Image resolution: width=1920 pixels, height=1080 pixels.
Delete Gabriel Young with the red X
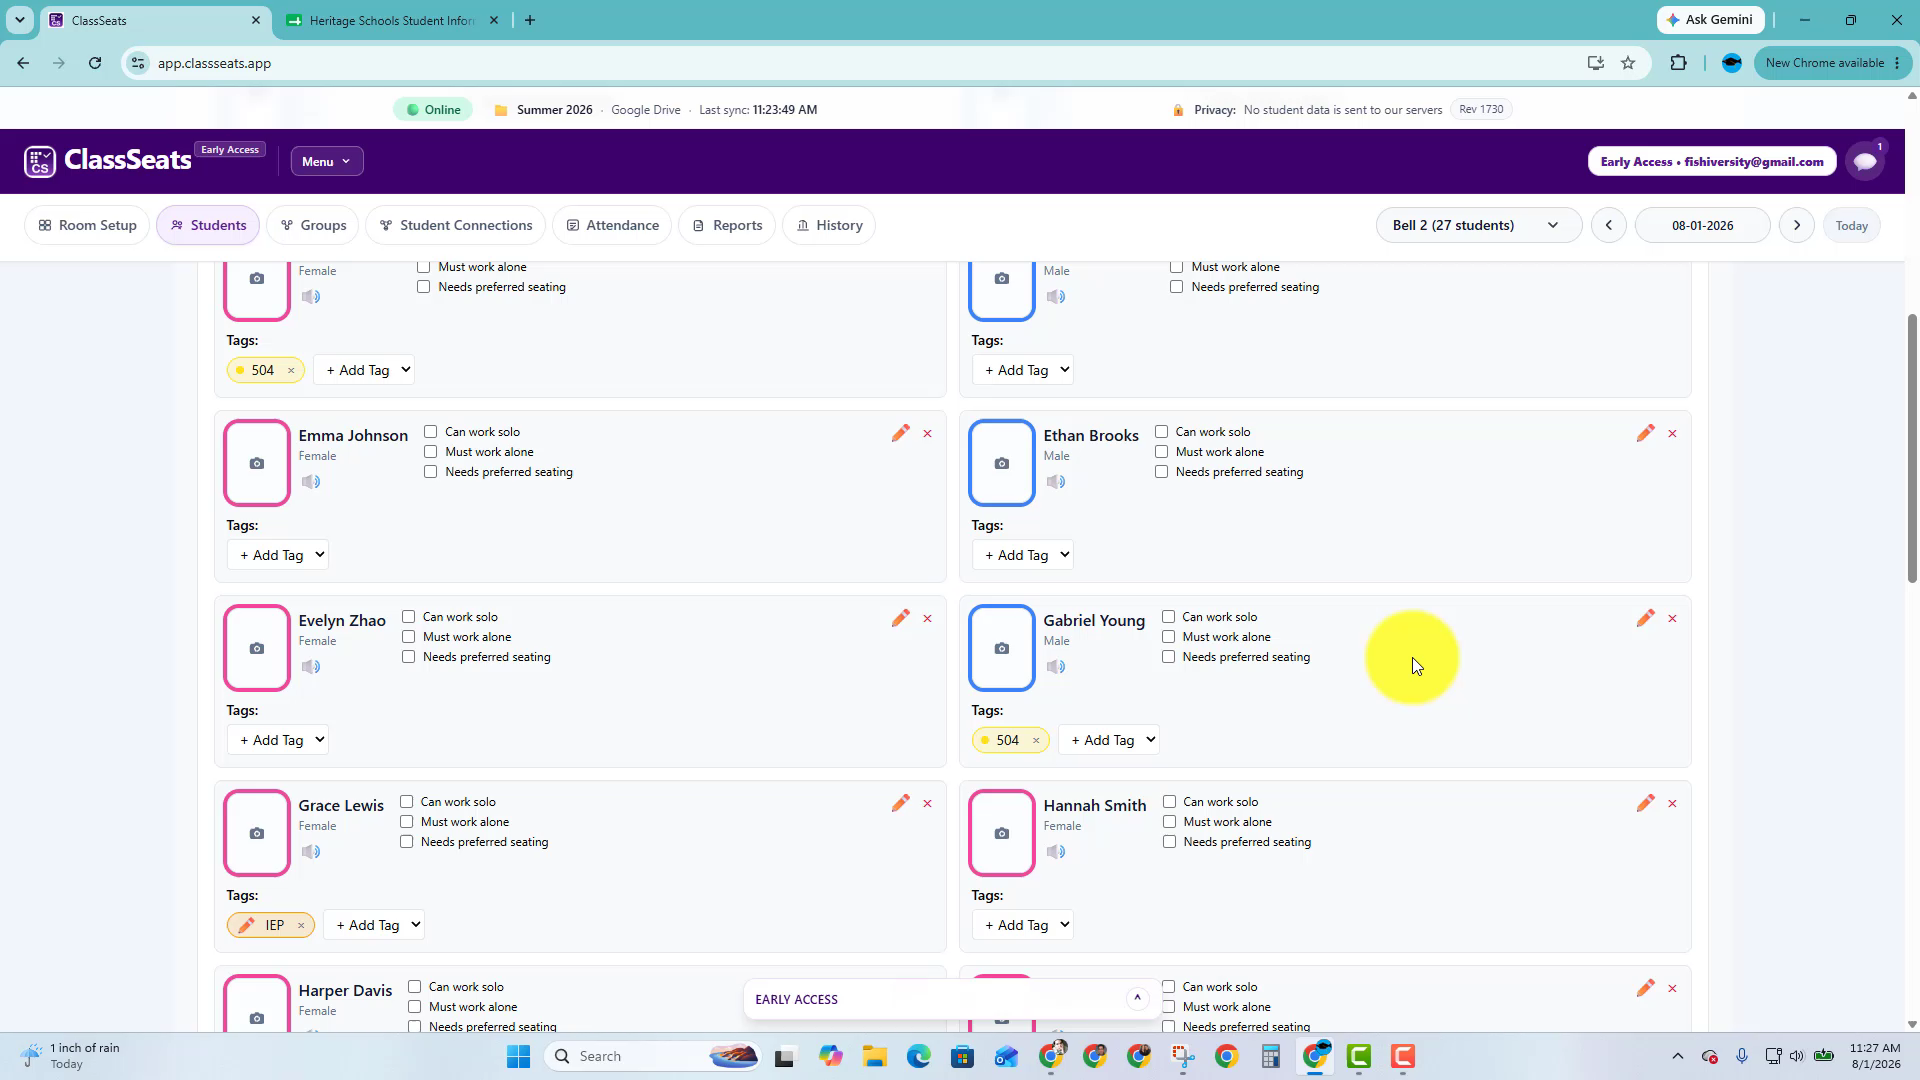pyautogui.click(x=1672, y=619)
